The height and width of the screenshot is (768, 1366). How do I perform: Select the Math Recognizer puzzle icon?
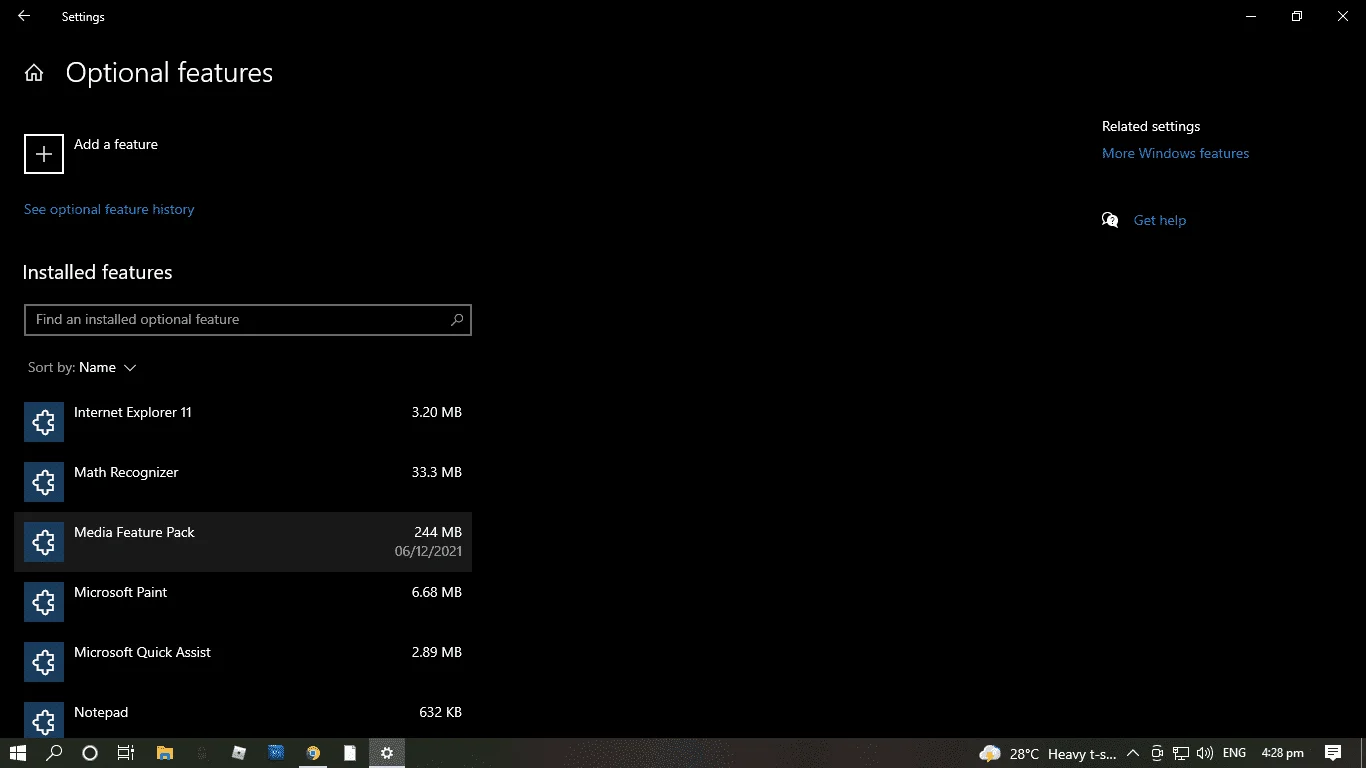coord(44,482)
